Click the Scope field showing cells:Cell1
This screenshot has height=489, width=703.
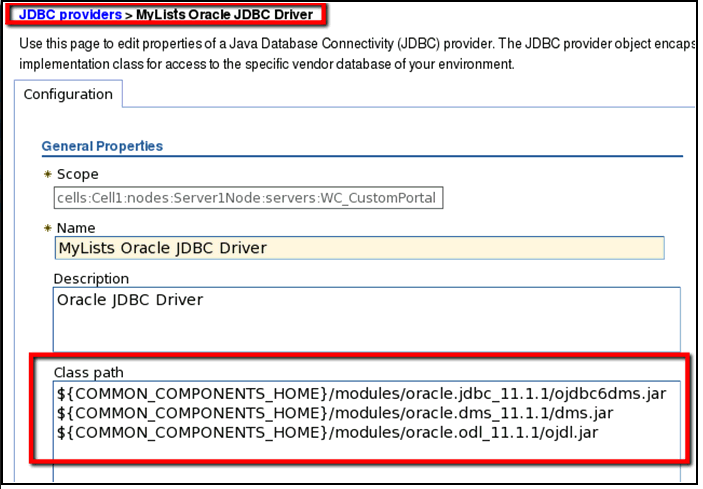[248, 198]
